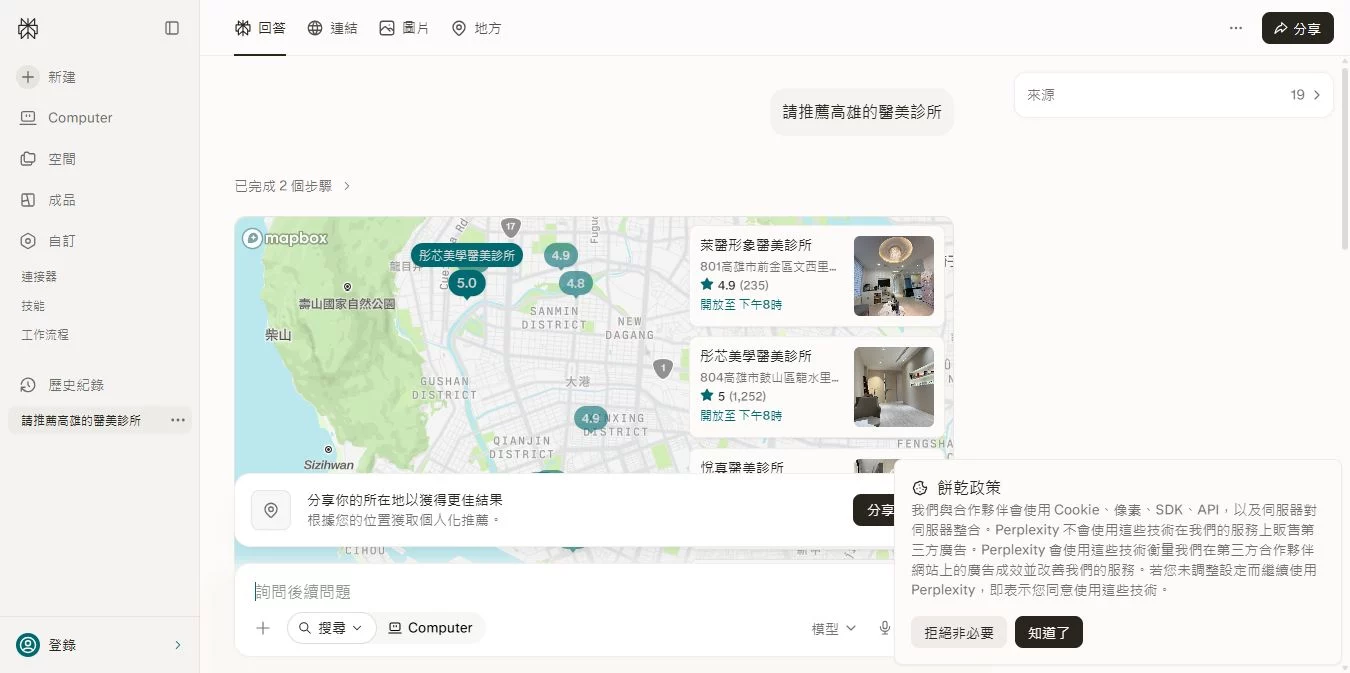Click the 分享 button in the location banner

coord(875,510)
